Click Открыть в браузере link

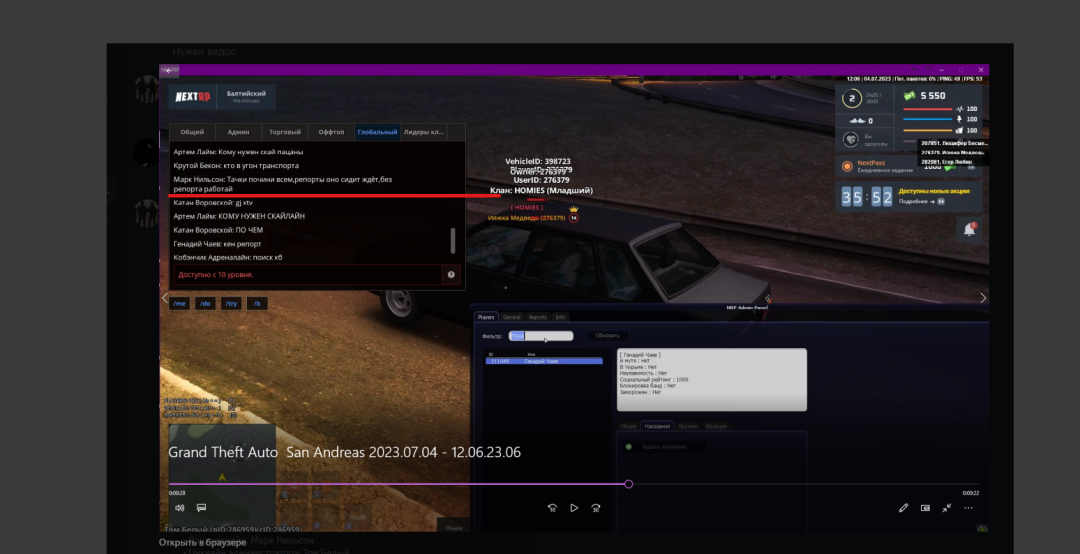[202, 542]
